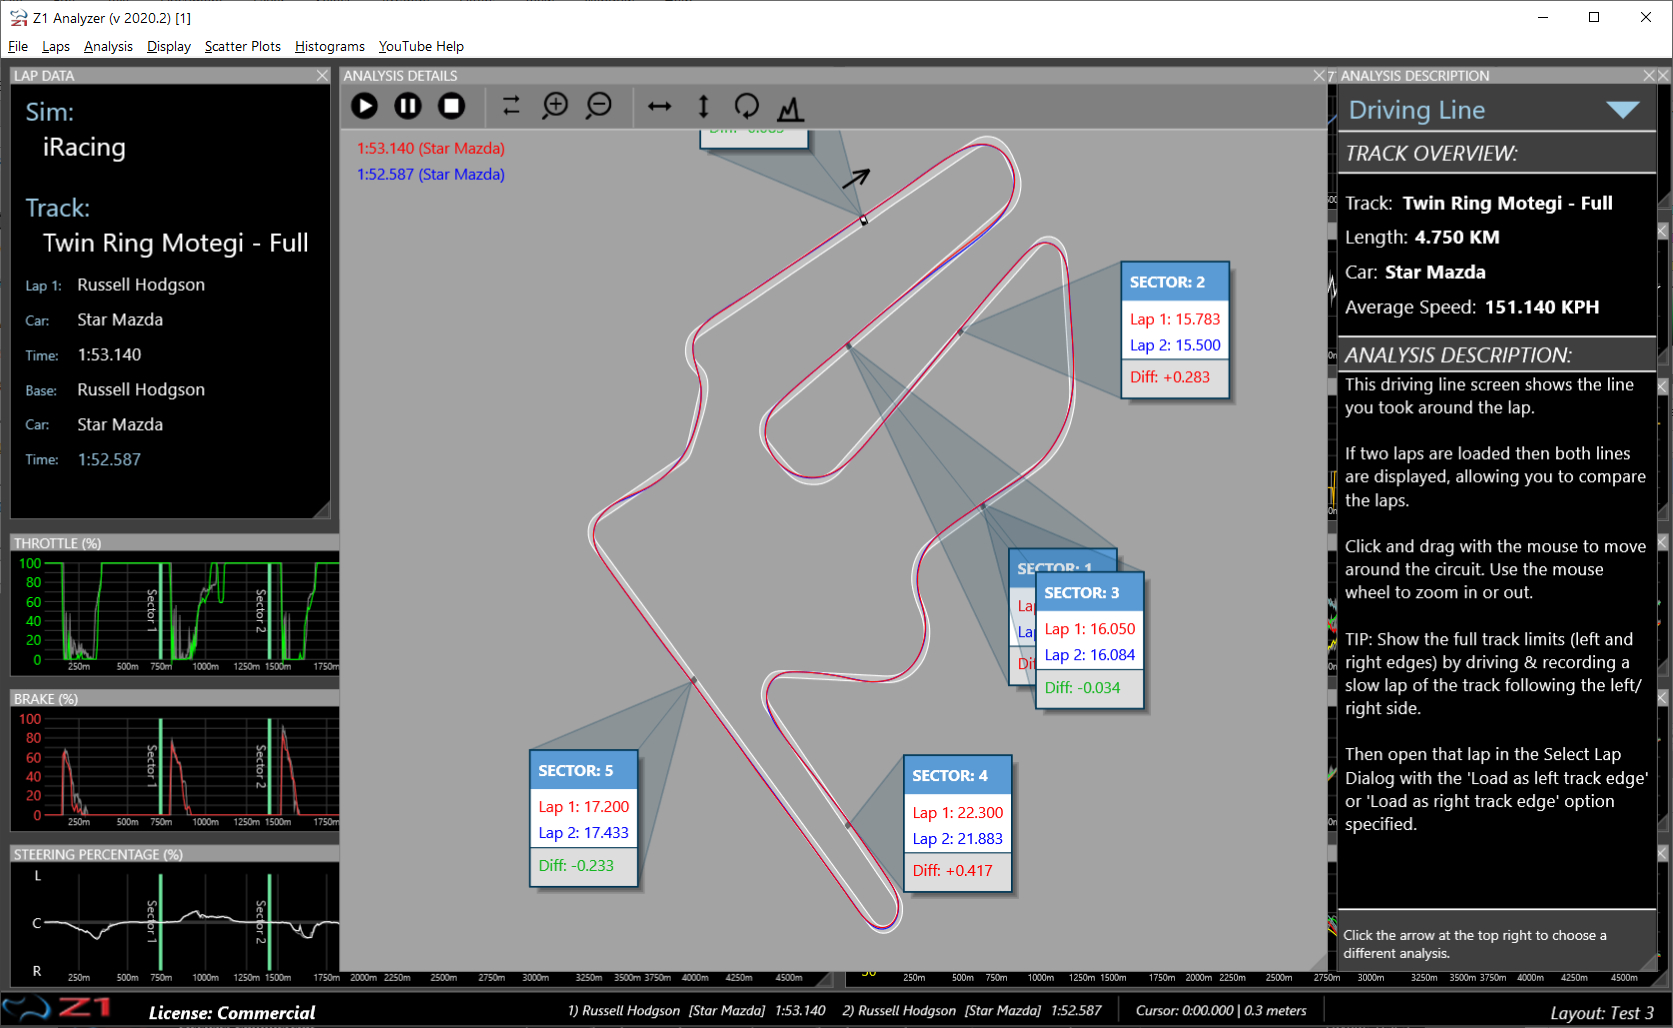The width and height of the screenshot is (1673, 1028).
Task: Click Sector 3 'Diff: -0.034' value
Action: tap(1082, 687)
